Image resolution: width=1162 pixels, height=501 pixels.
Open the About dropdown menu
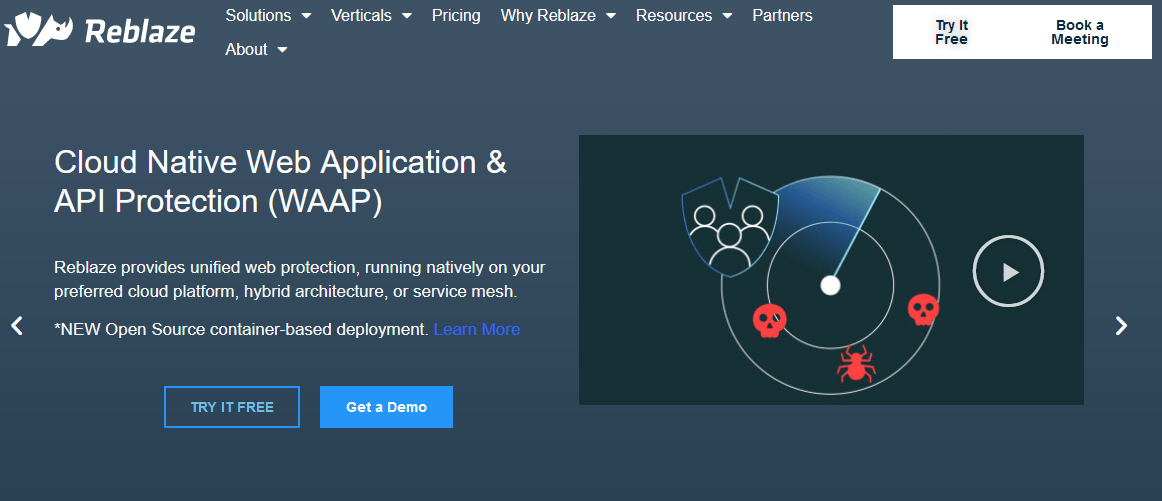[x=256, y=49]
